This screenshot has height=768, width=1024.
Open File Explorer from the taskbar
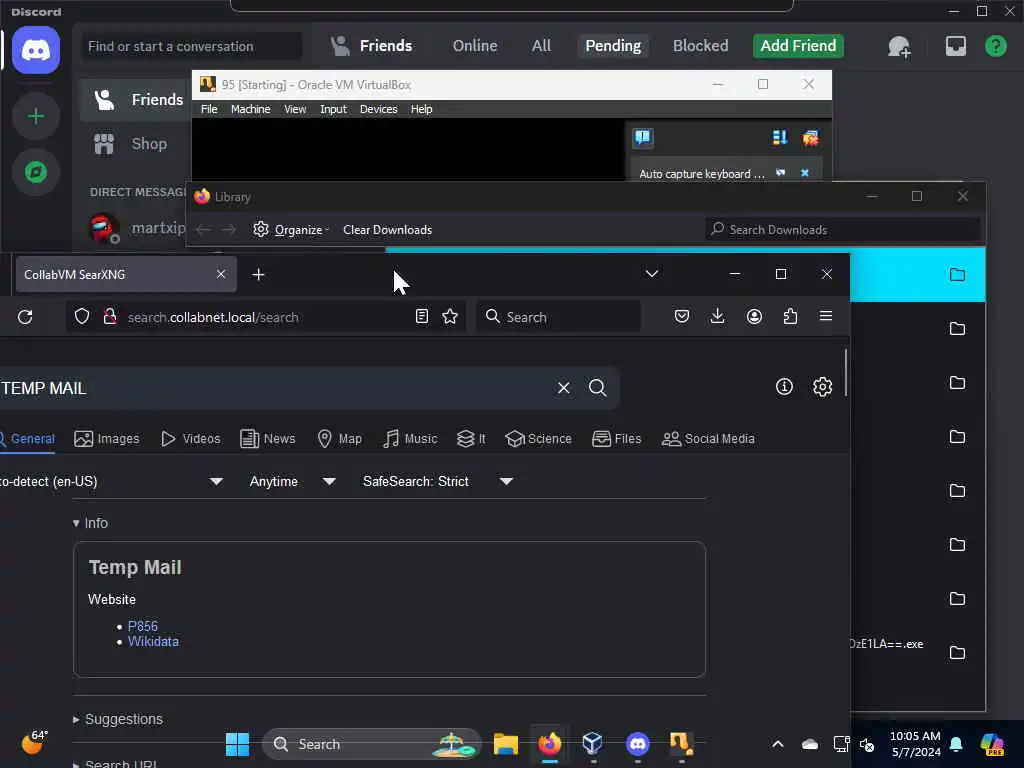click(x=505, y=743)
